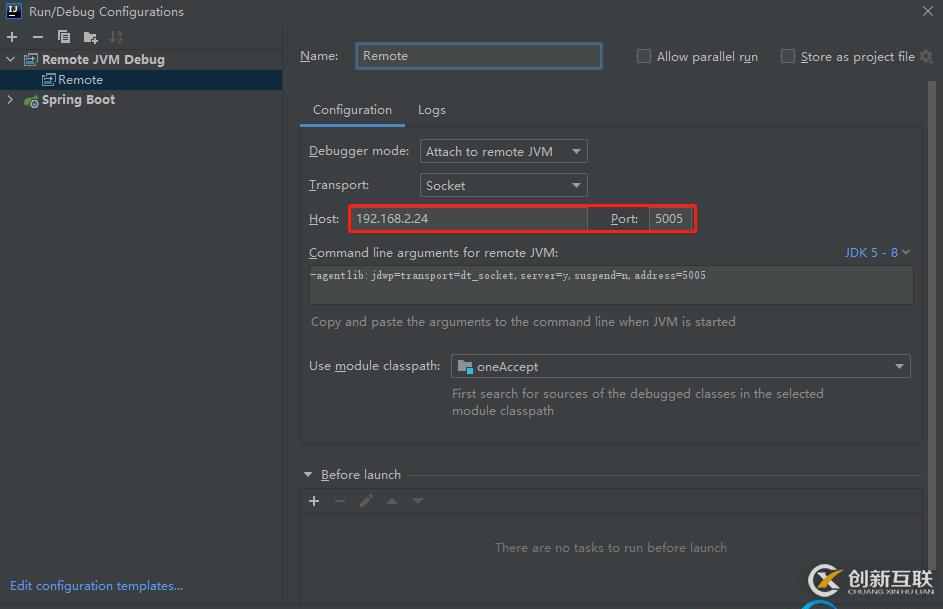This screenshot has height=609, width=943.
Task: Click the Add New Configuration plus icon
Action: click(x=12, y=37)
